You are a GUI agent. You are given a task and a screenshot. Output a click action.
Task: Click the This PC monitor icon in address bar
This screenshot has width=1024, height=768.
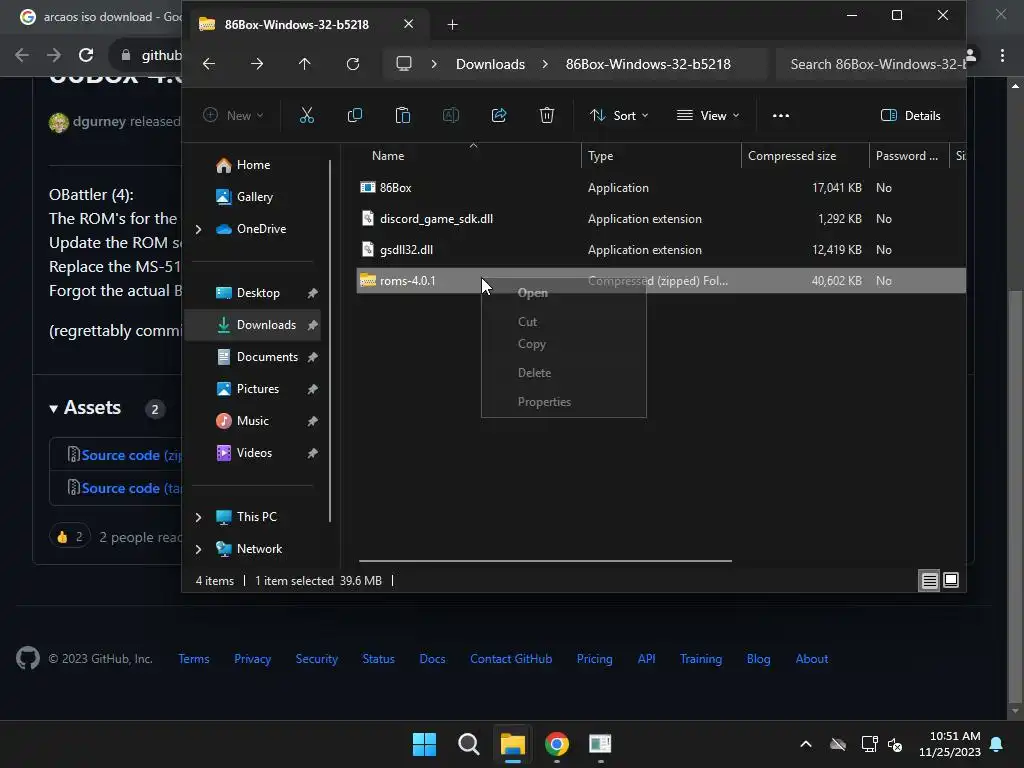click(x=404, y=64)
